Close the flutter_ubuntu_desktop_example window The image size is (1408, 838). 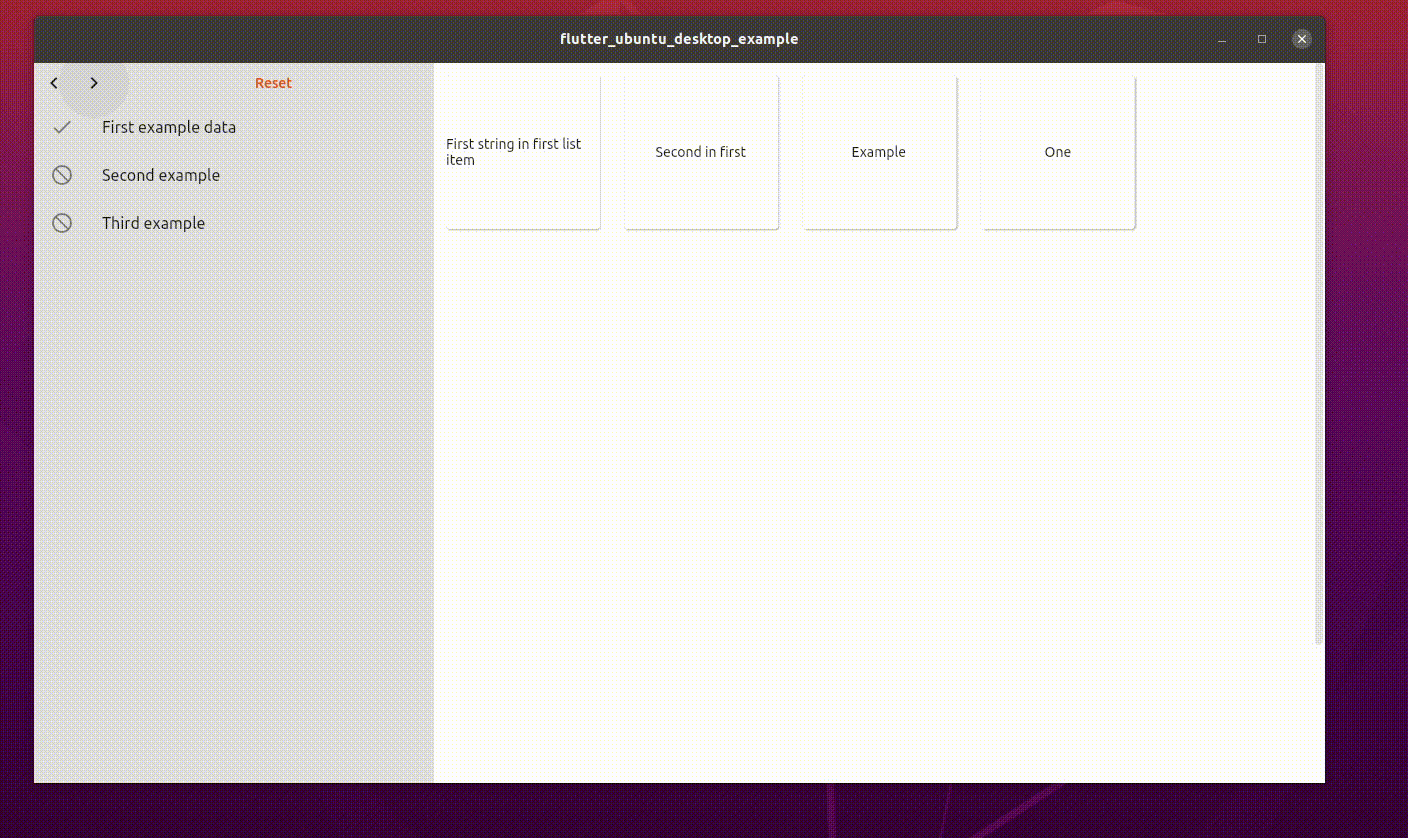(x=1301, y=39)
